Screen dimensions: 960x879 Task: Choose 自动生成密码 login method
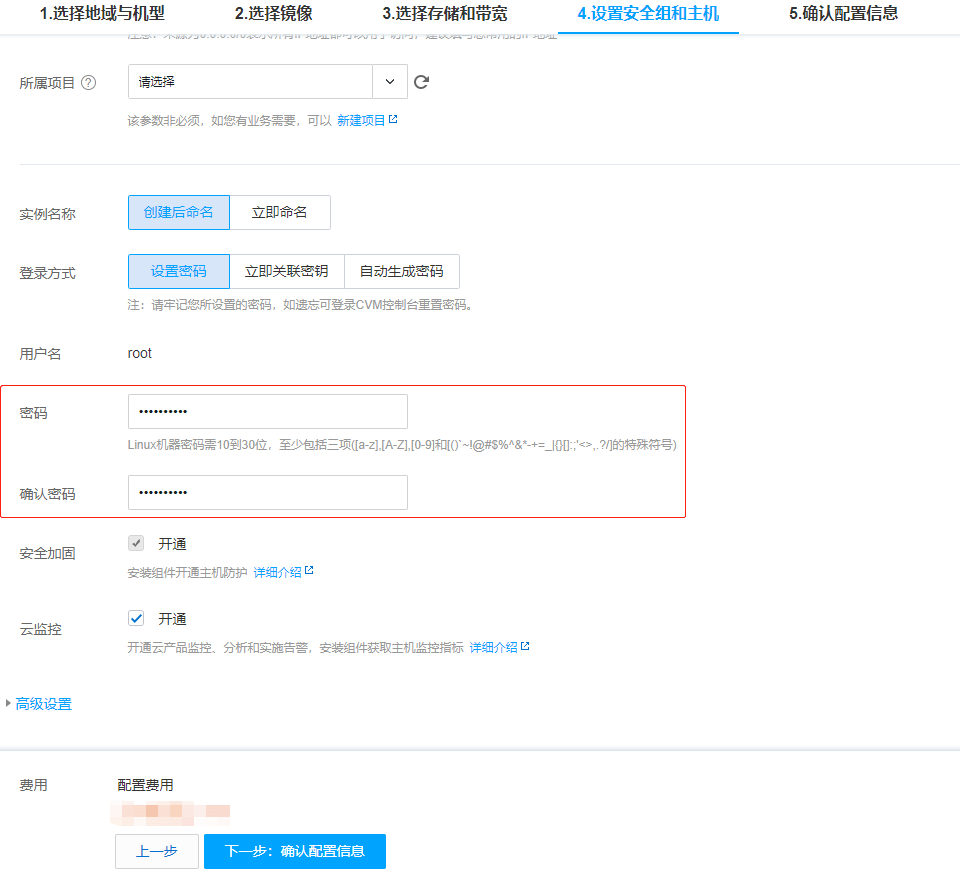pos(402,271)
